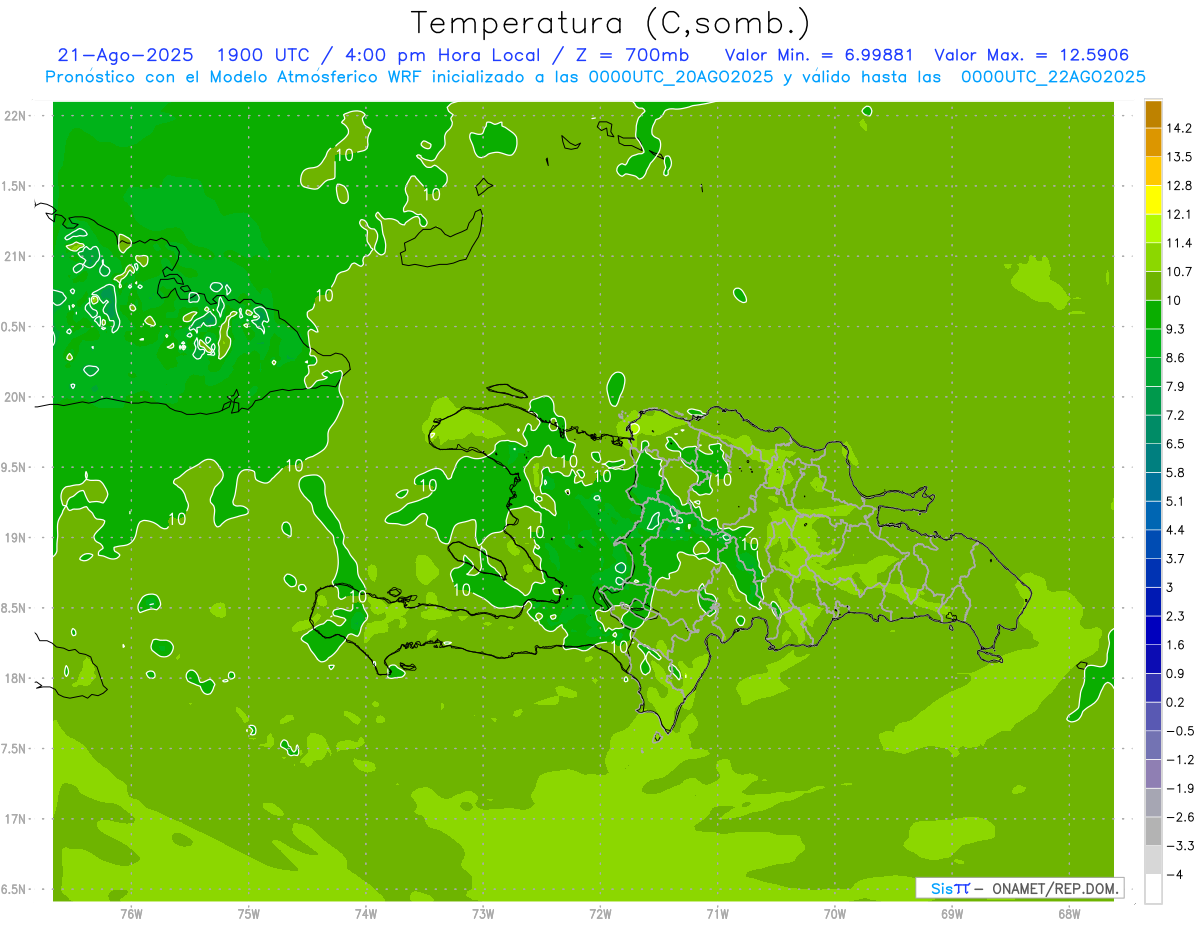
Task: Click the '74W' longitude label
Action: pos(366,914)
